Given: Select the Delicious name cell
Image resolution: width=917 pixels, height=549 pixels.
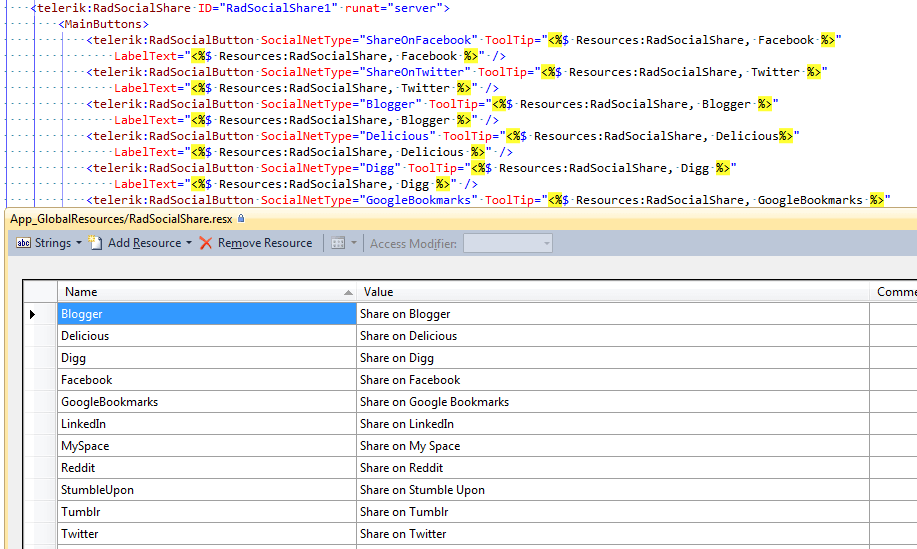Looking at the screenshot, I should (x=206, y=336).
